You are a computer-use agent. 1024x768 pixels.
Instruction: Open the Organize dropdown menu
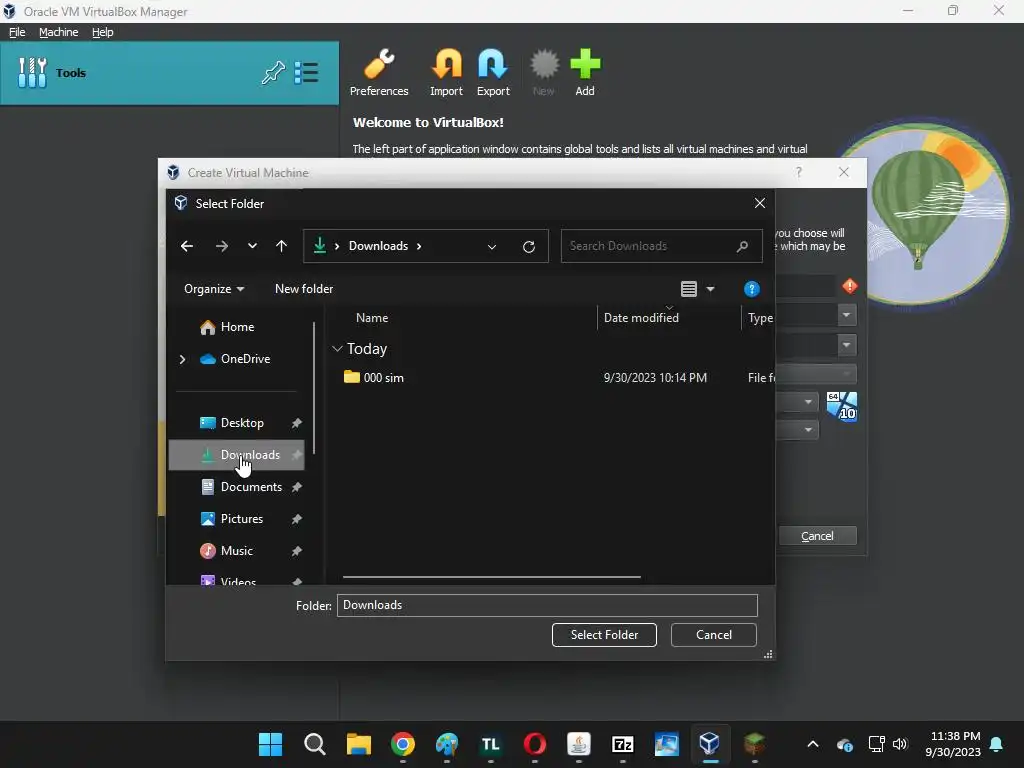214,289
